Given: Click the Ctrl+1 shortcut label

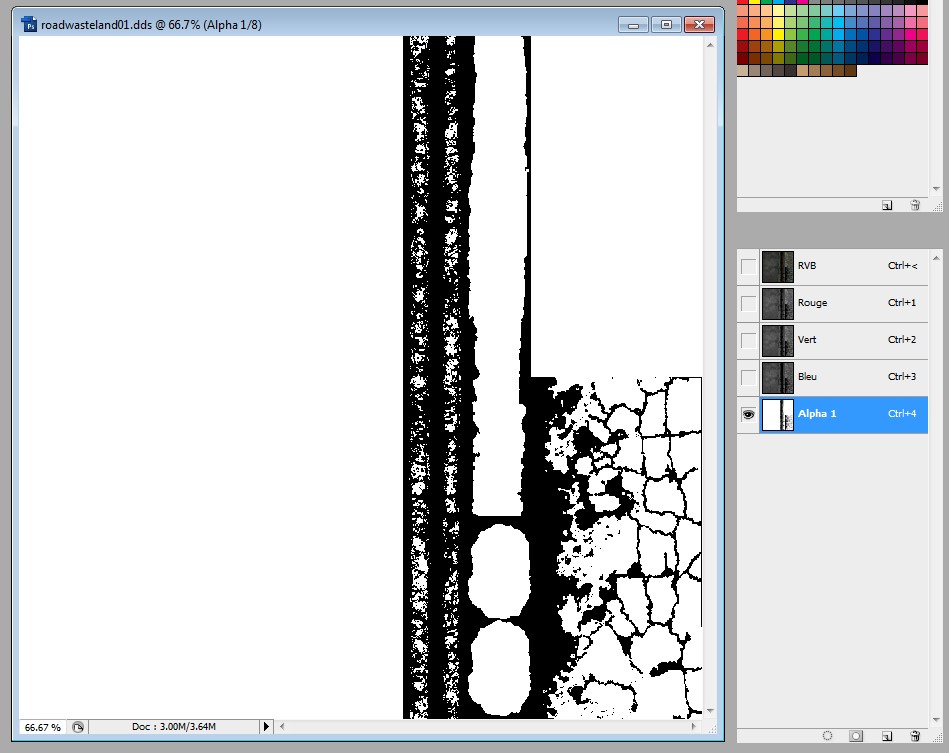Looking at the screenshot, I should click(x=902, y=303).
